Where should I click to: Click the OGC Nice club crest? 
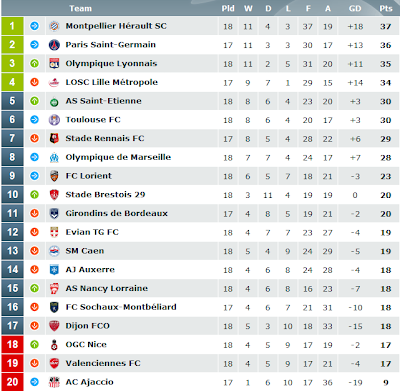click(x=54, y=345)
